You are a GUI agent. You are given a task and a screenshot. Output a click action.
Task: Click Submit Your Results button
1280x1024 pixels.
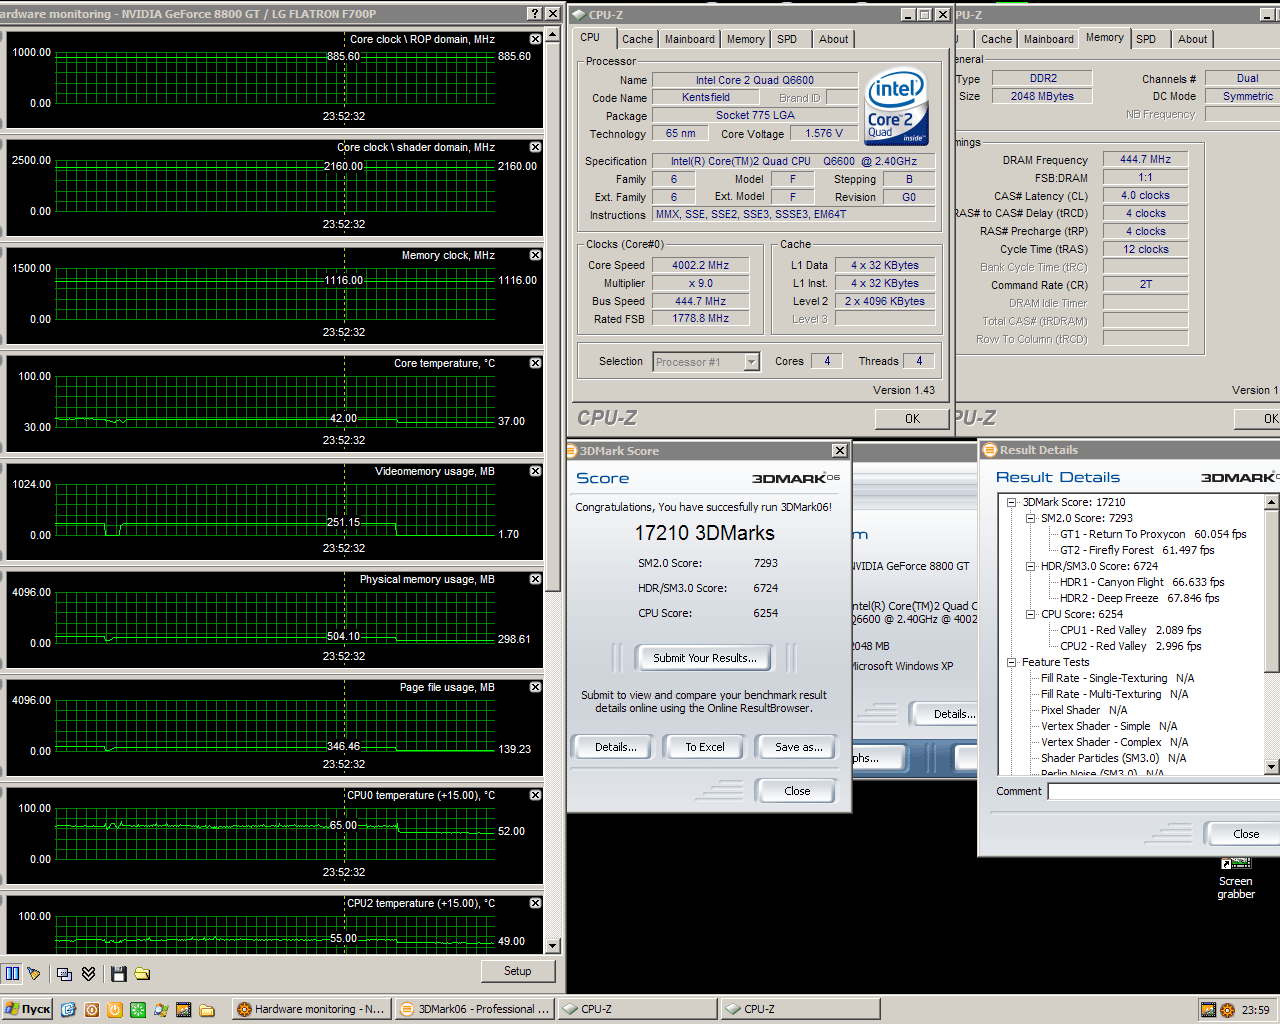(x=705, y=658)
